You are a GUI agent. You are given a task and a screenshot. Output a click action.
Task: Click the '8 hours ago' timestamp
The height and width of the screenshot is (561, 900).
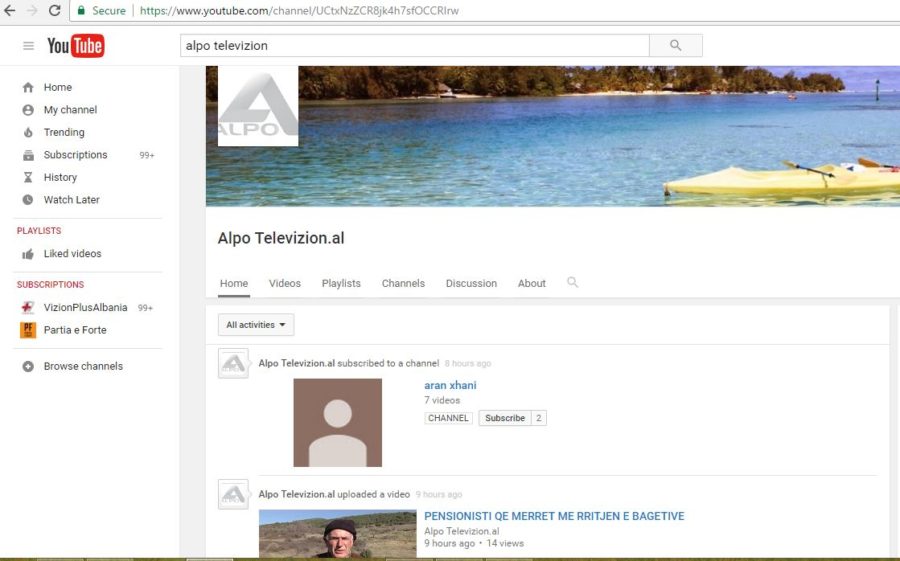click(x=468, y=363)
